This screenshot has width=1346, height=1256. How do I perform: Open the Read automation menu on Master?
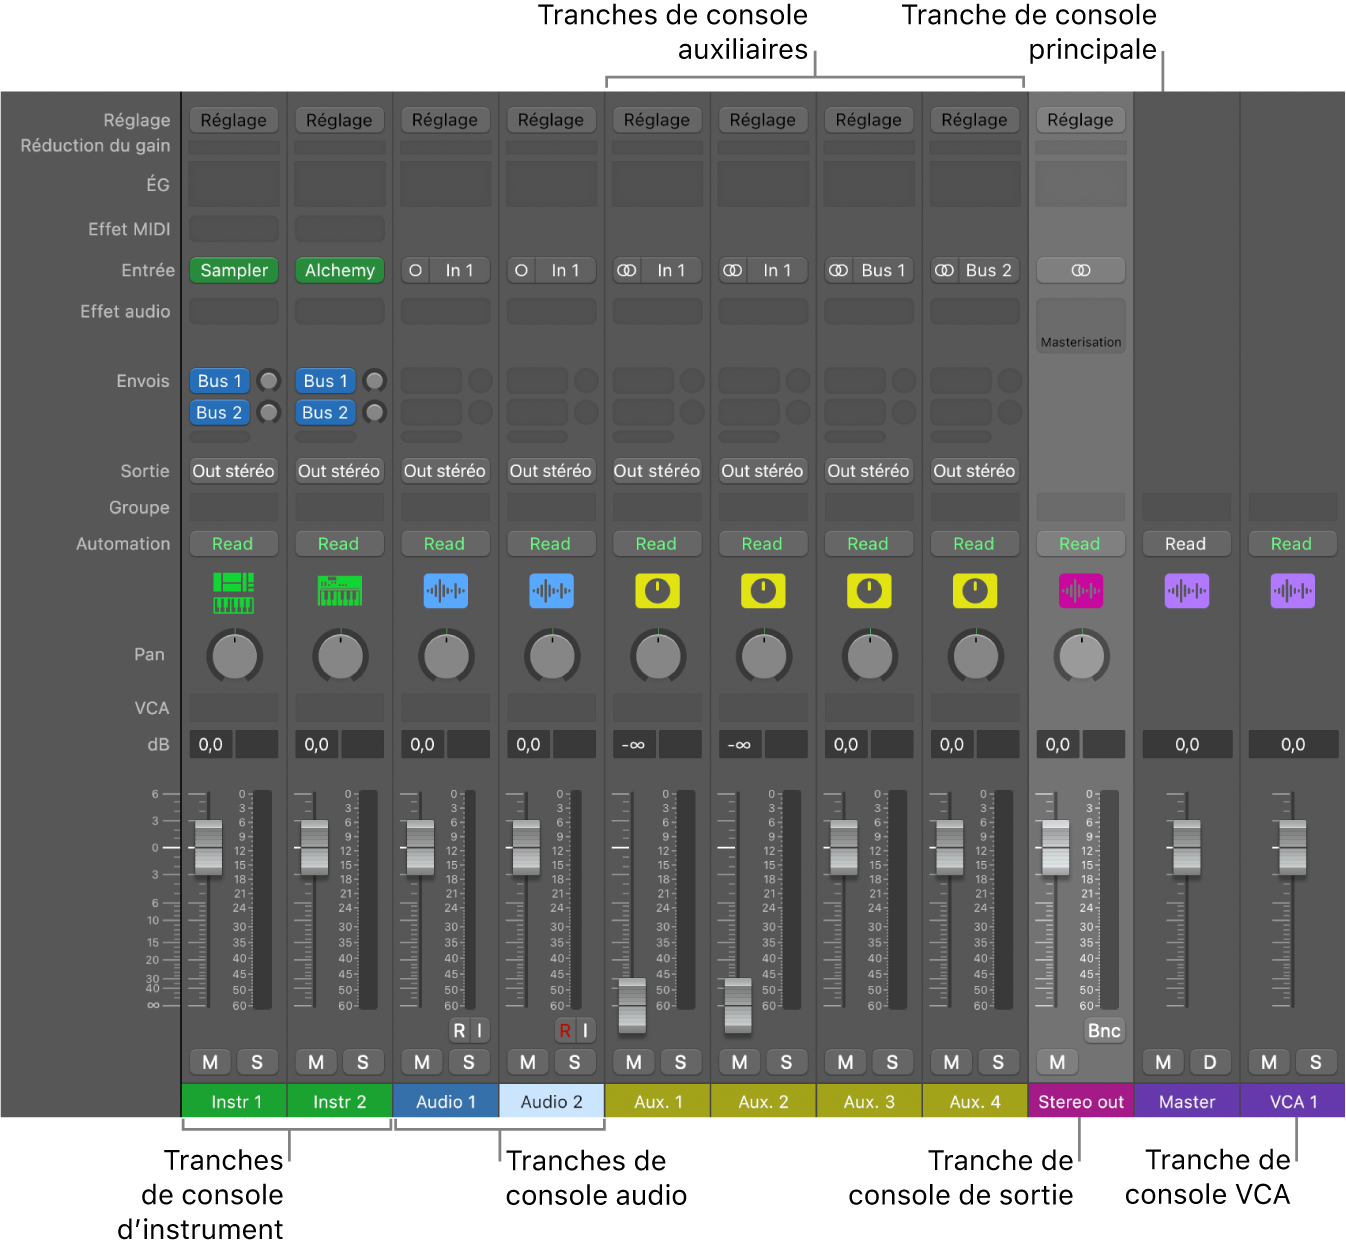coord(1186,543)
